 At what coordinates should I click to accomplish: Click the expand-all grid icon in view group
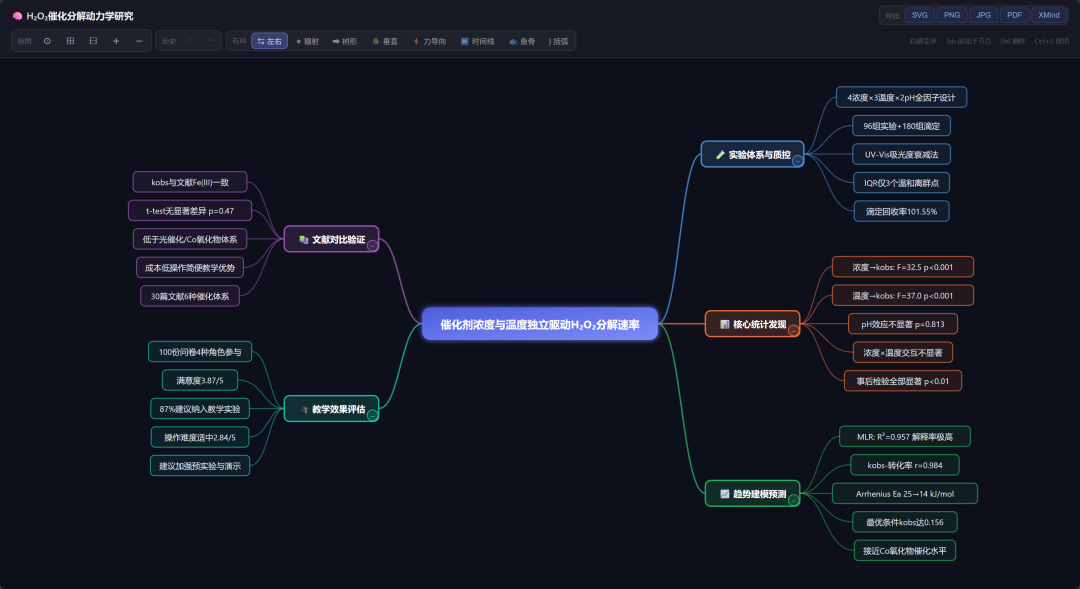[70, 41]
